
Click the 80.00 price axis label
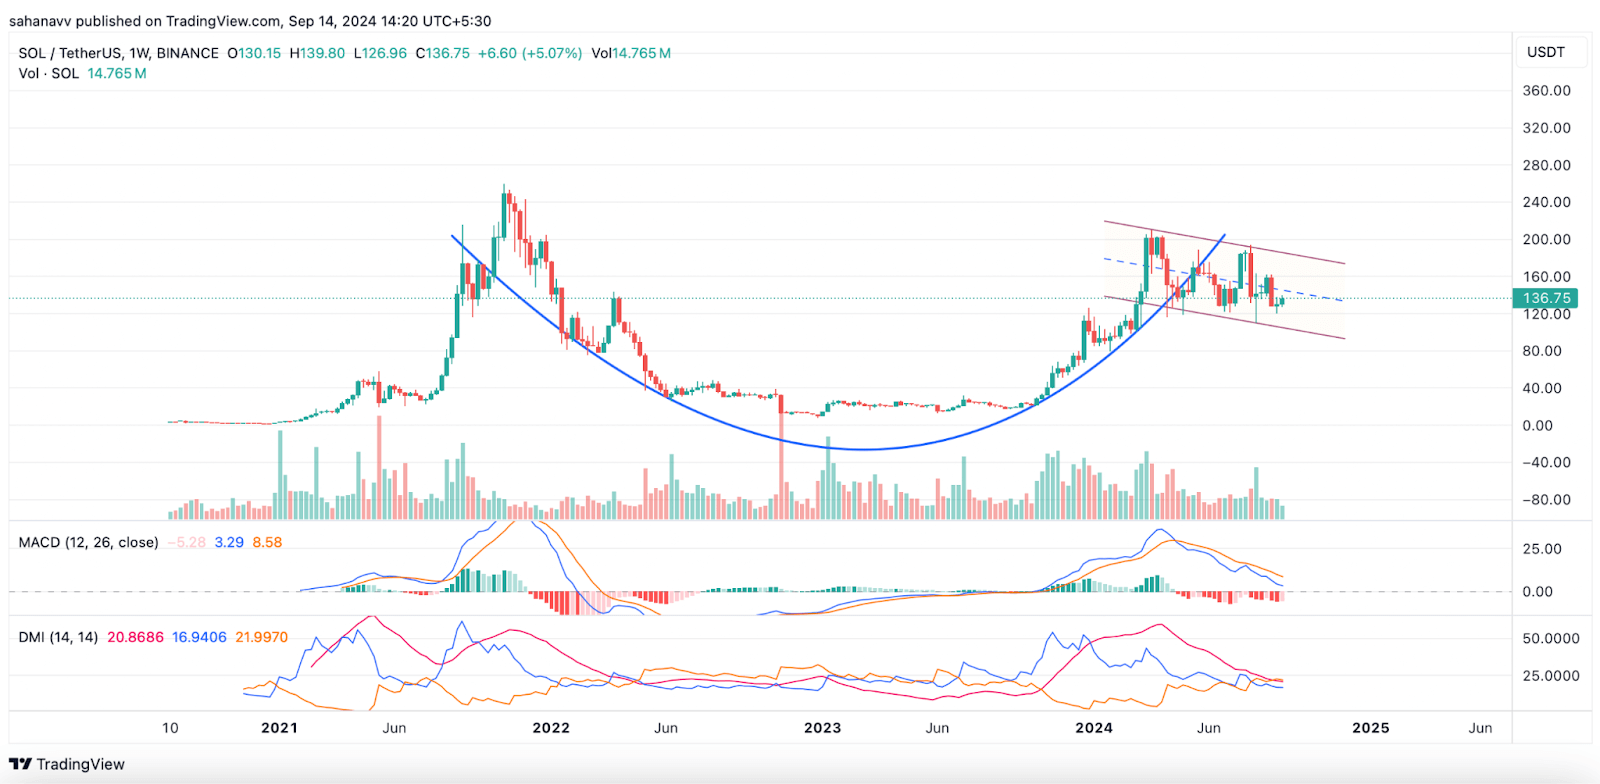(x=1542, y=351)
